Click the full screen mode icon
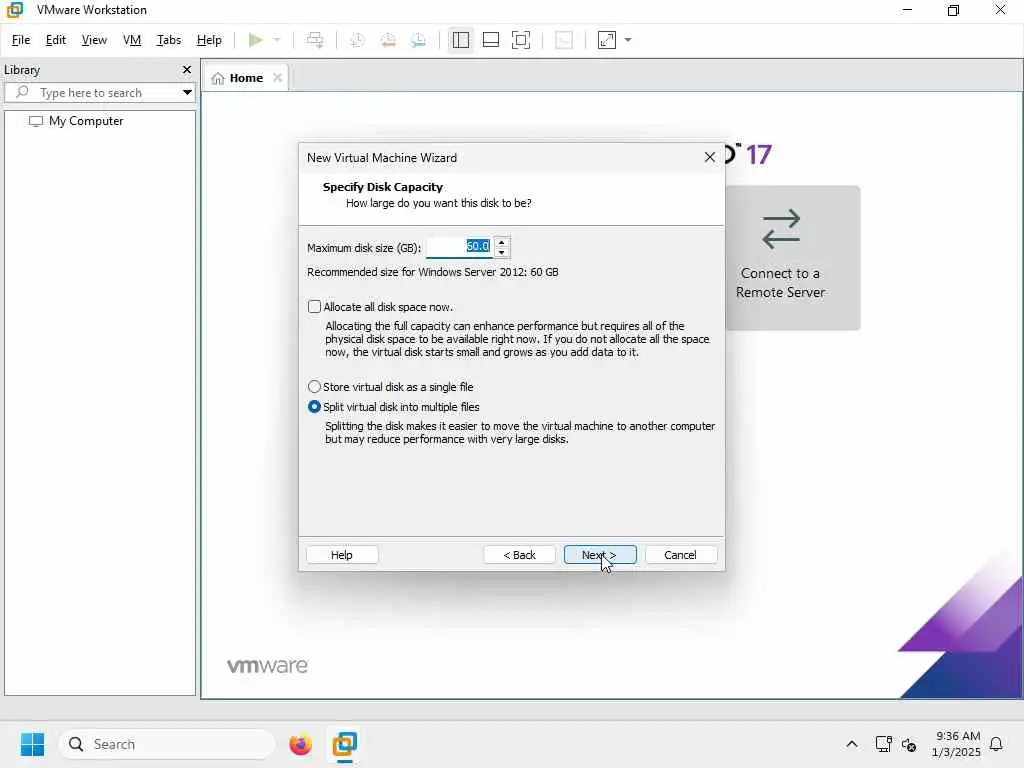This screenshot has width=1024, height=768. (520, 40)
